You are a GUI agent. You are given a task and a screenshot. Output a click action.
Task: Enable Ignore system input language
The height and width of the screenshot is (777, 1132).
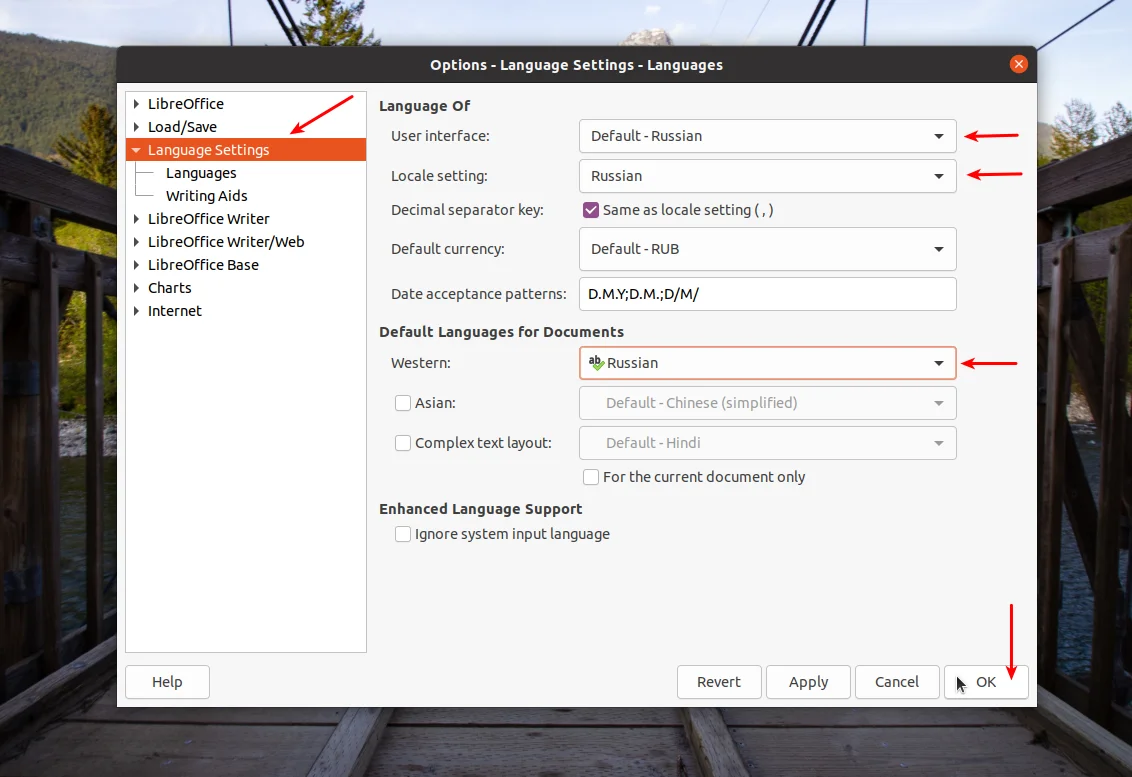403,534
